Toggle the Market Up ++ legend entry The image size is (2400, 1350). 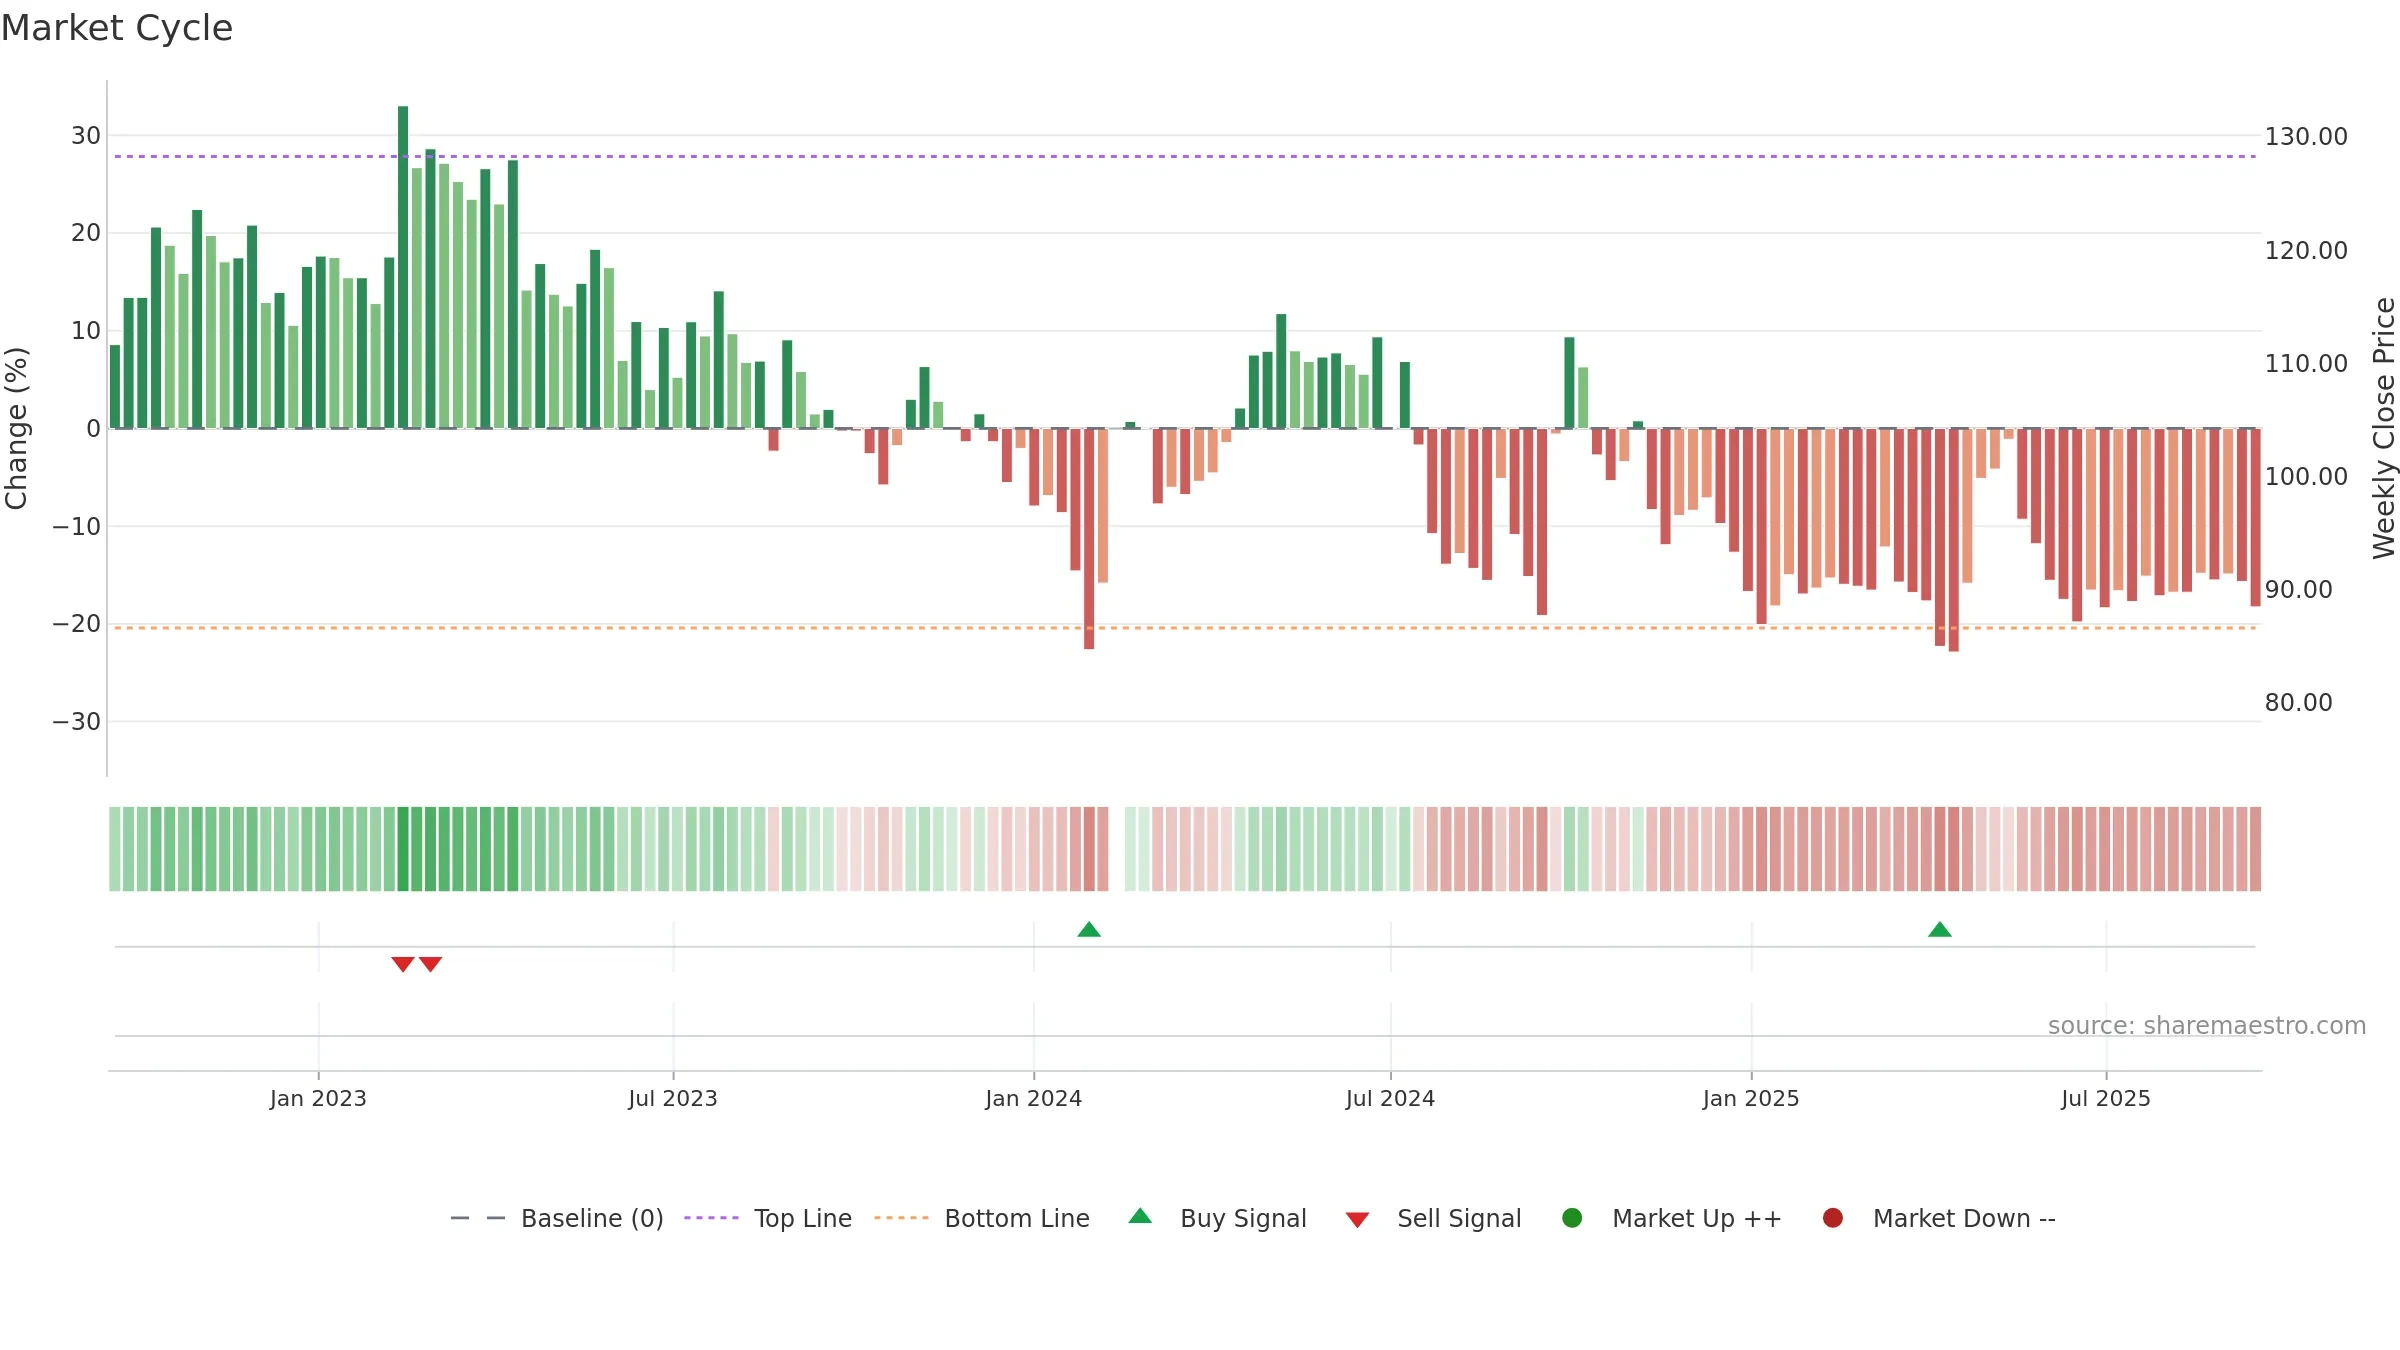click(1671, 1218)
